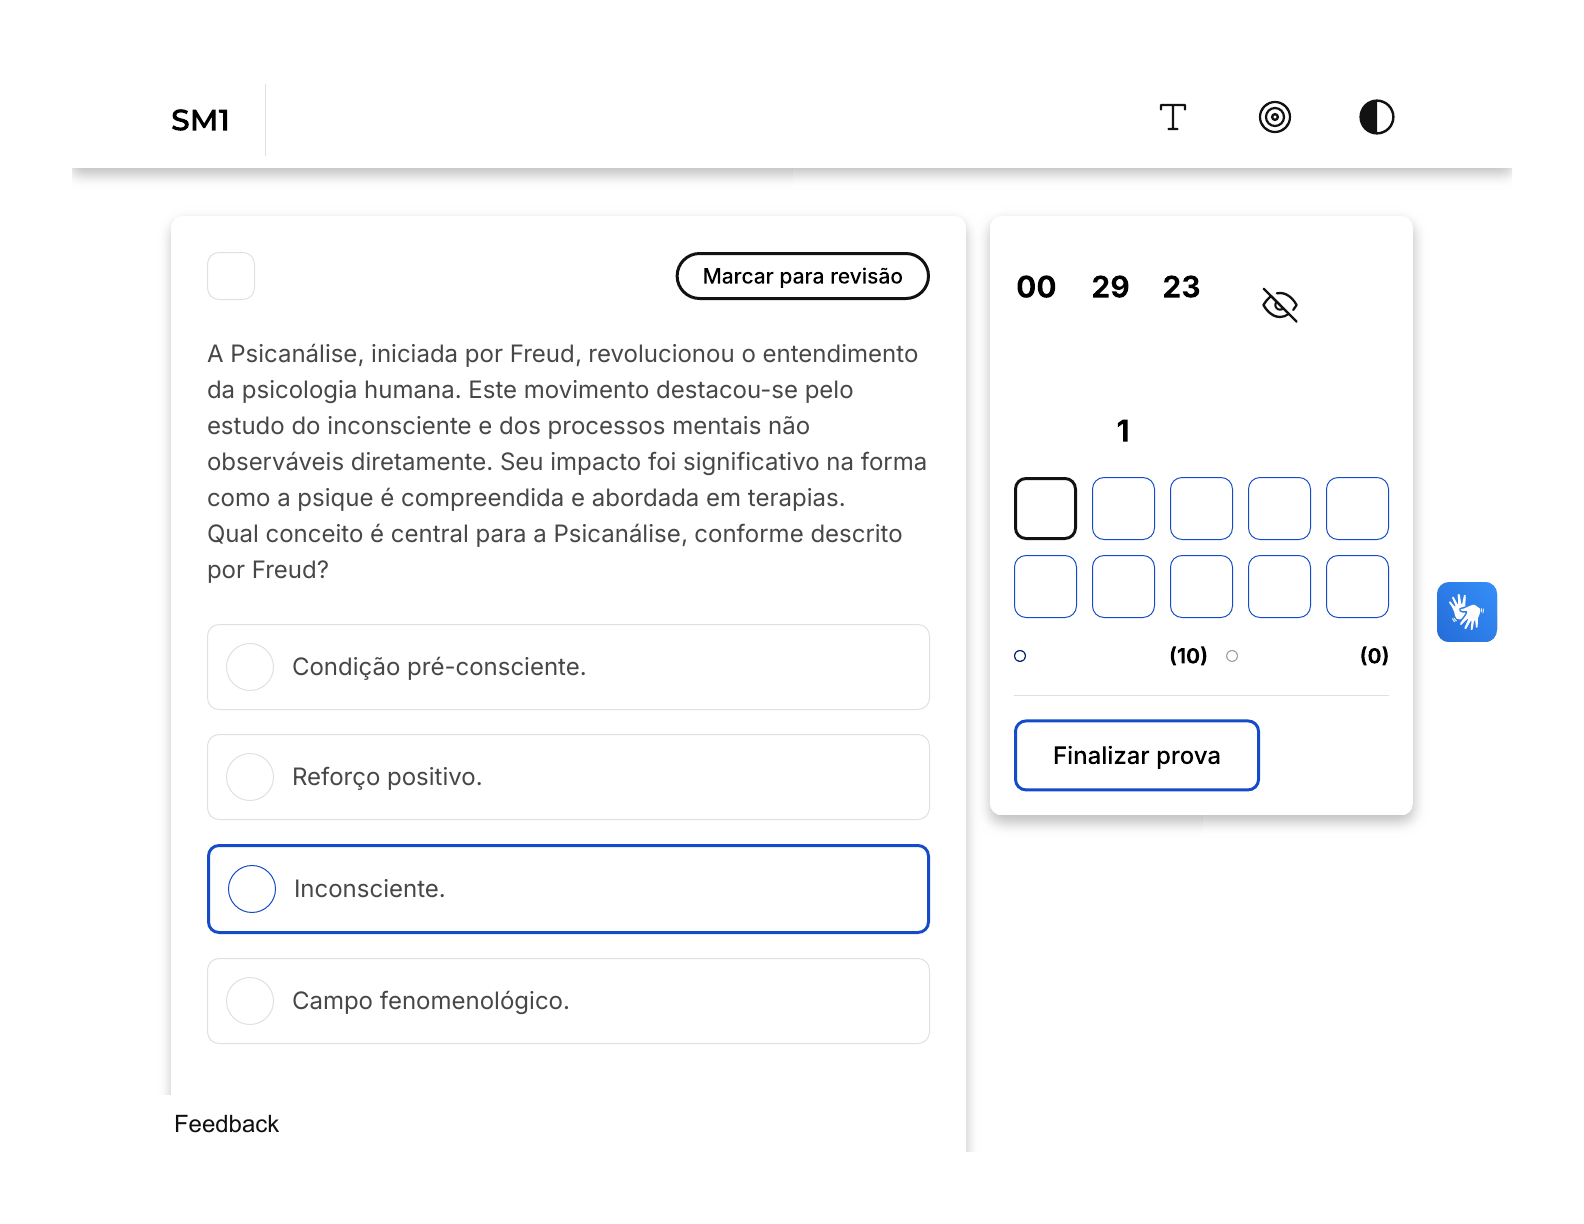The height and width of the screenshot is (1224, 1584).
Task: Choose the "Reforço positivo." answer option
Action: tap(568, 777)
